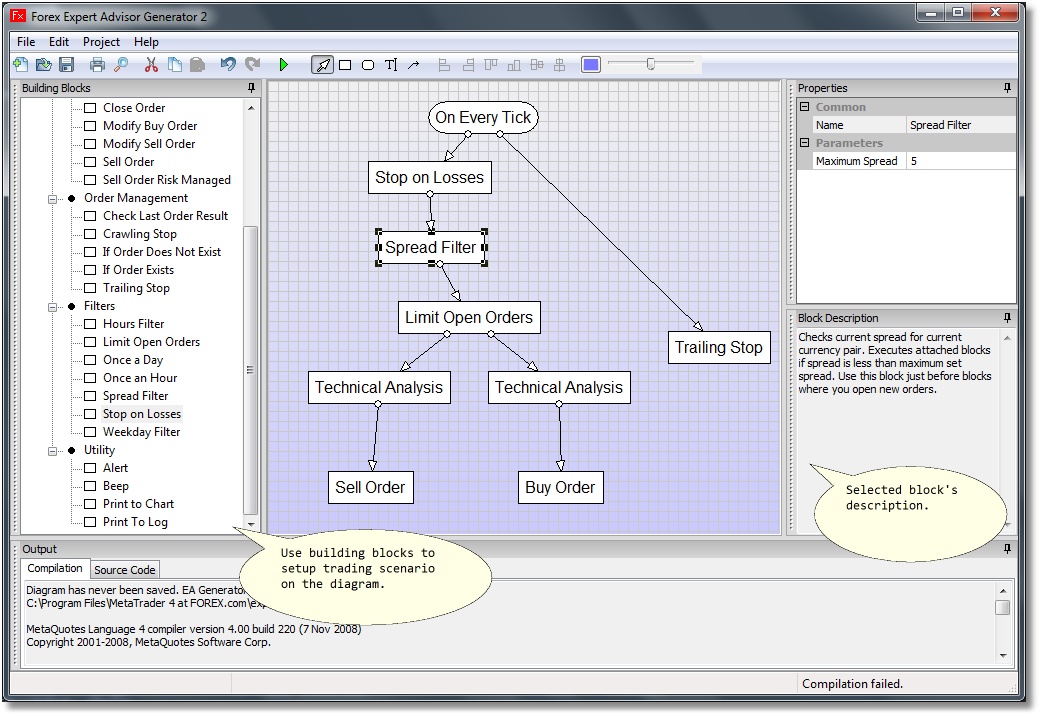Screen dimensions: 1040x716
Task: Select the Alert utility block
Action: point(115,468)
